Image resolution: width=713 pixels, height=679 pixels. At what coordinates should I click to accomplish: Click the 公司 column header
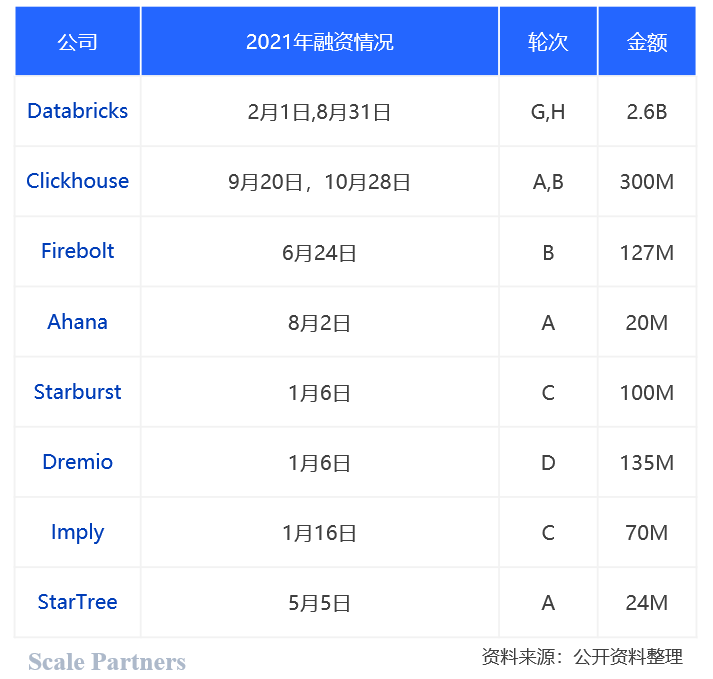point(78,42)
